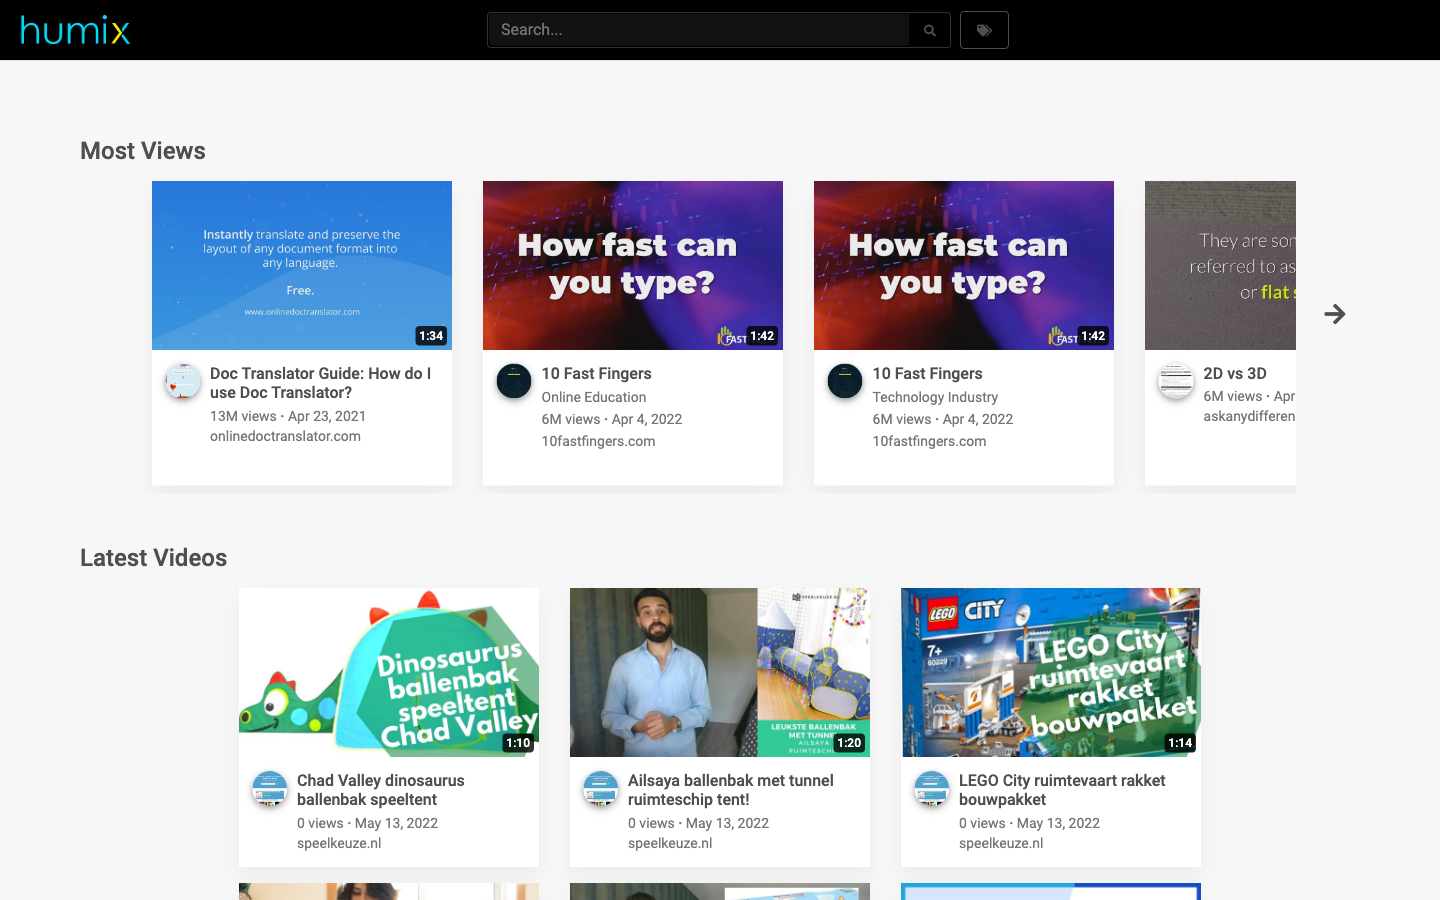Open the LEGO City ruimtevaart rakket thumbnail
The width and height of the screenshot is (1440, 900).
1051,672
